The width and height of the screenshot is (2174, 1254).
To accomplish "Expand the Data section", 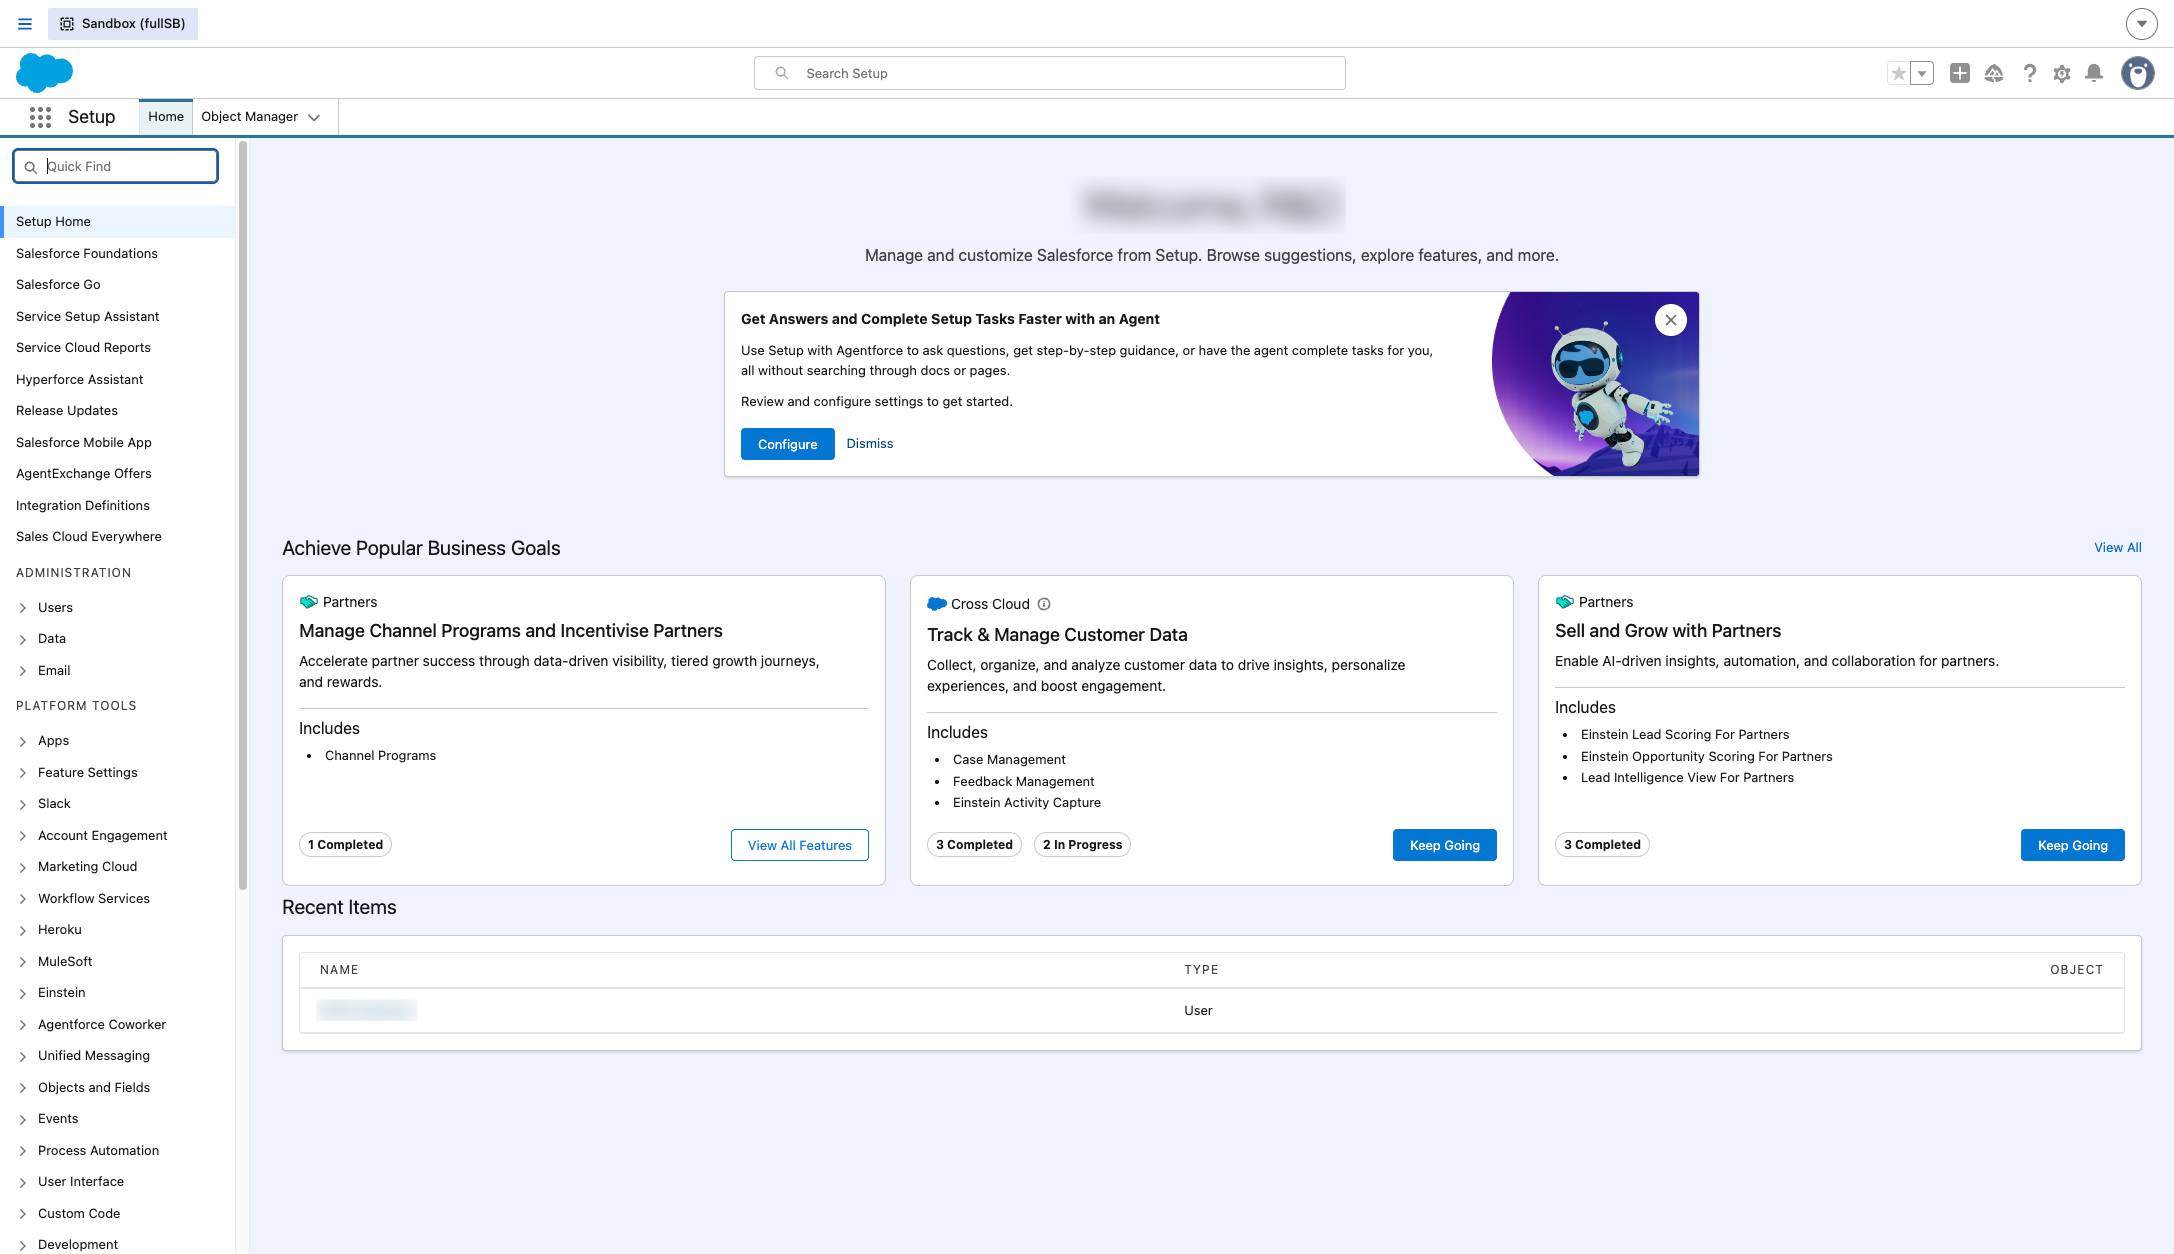I will tap(23, 639).
